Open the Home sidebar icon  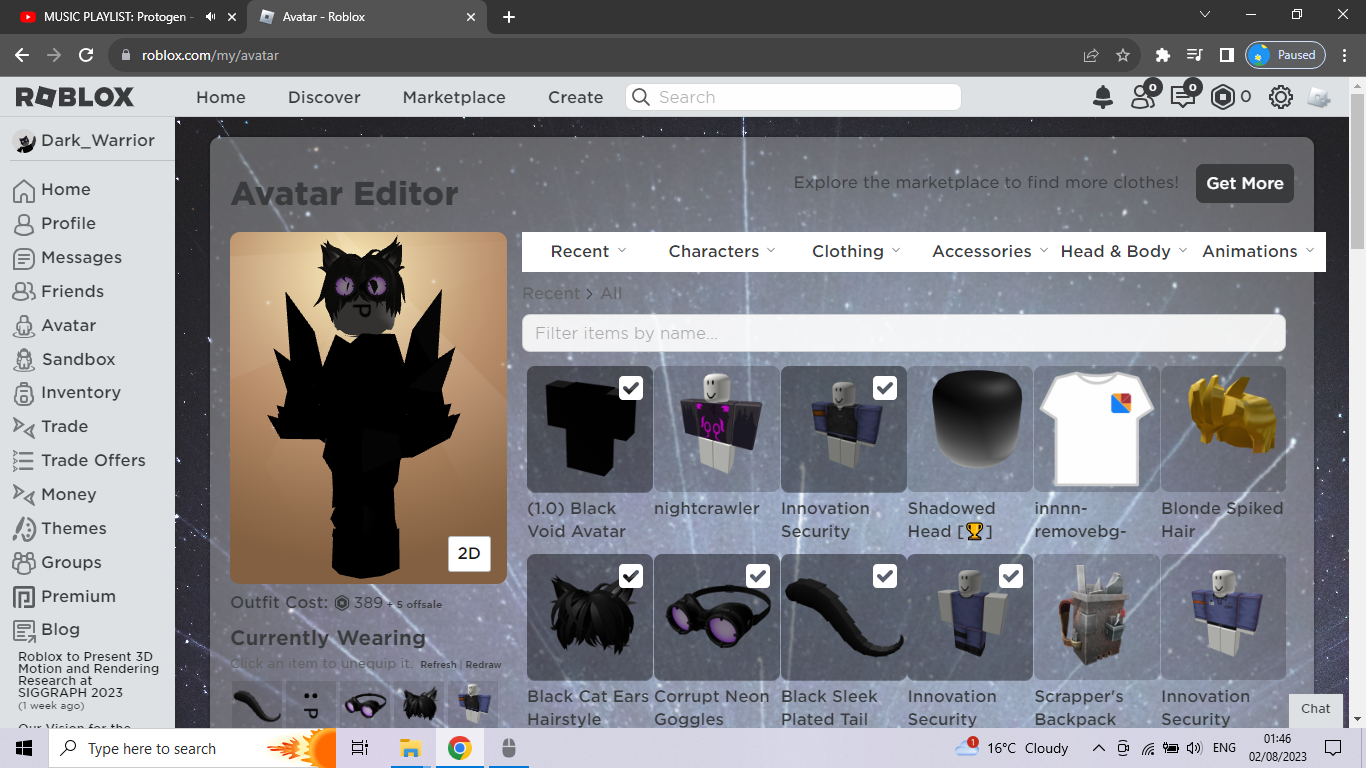point(24,190)
